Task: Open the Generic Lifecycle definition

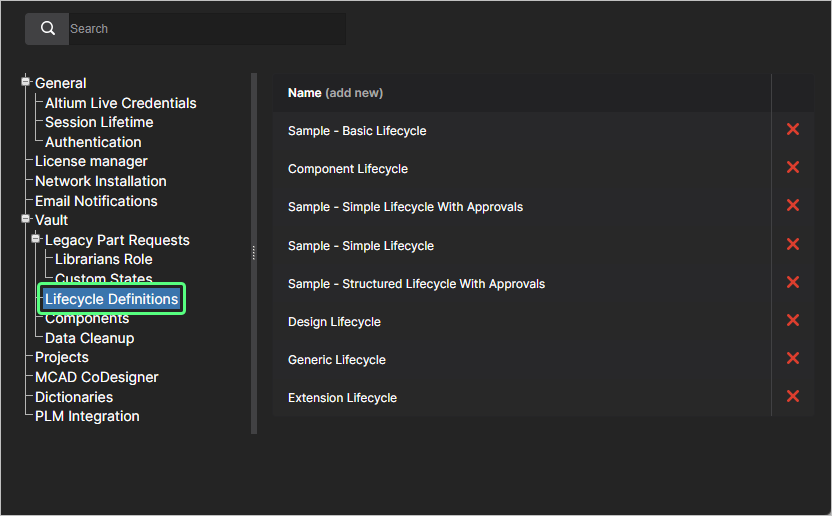Action: pyautogui.click(x=336, y=360)
